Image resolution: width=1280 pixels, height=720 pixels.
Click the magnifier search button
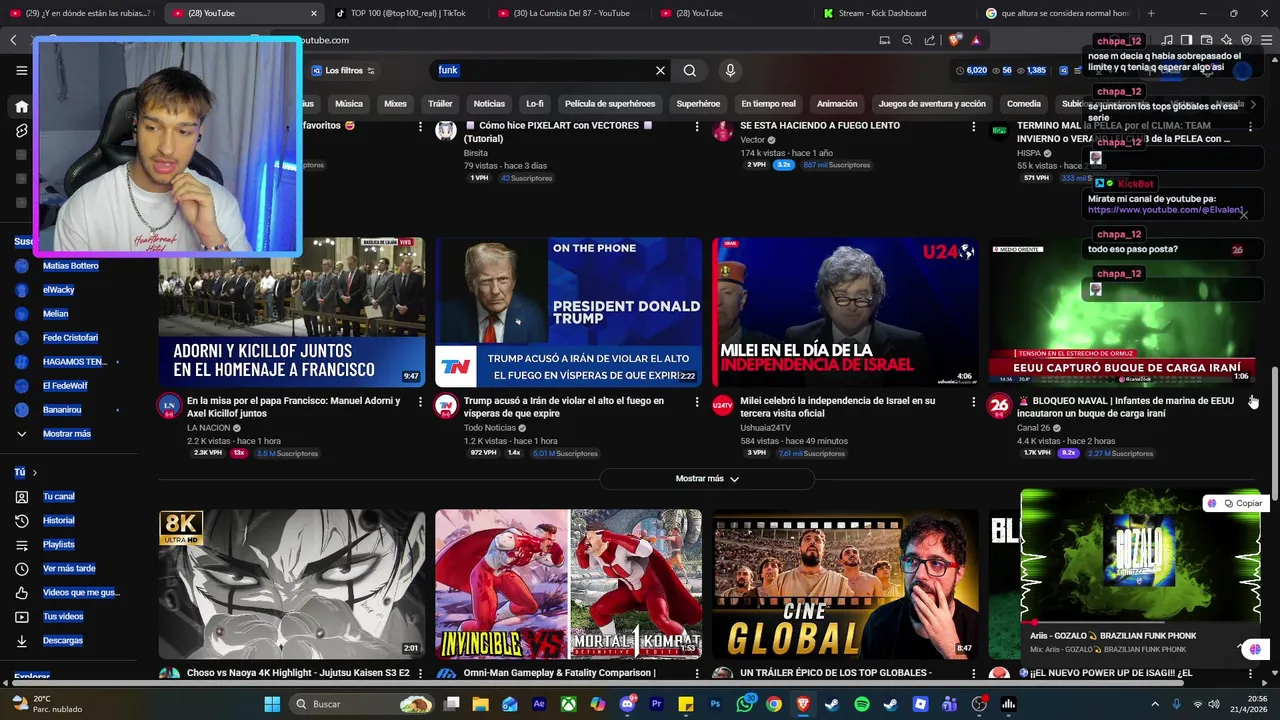[x=690, y=70]
